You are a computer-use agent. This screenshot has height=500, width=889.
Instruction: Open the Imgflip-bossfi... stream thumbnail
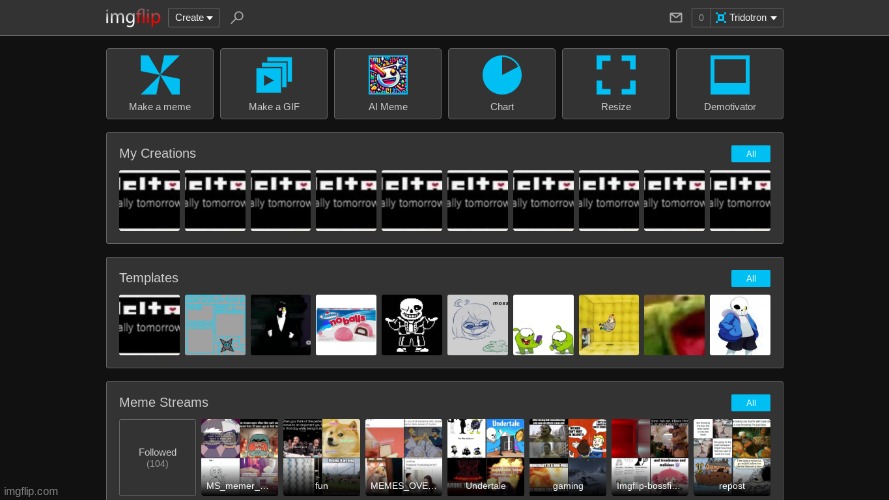pyautogui.click(x=650, y=457)
